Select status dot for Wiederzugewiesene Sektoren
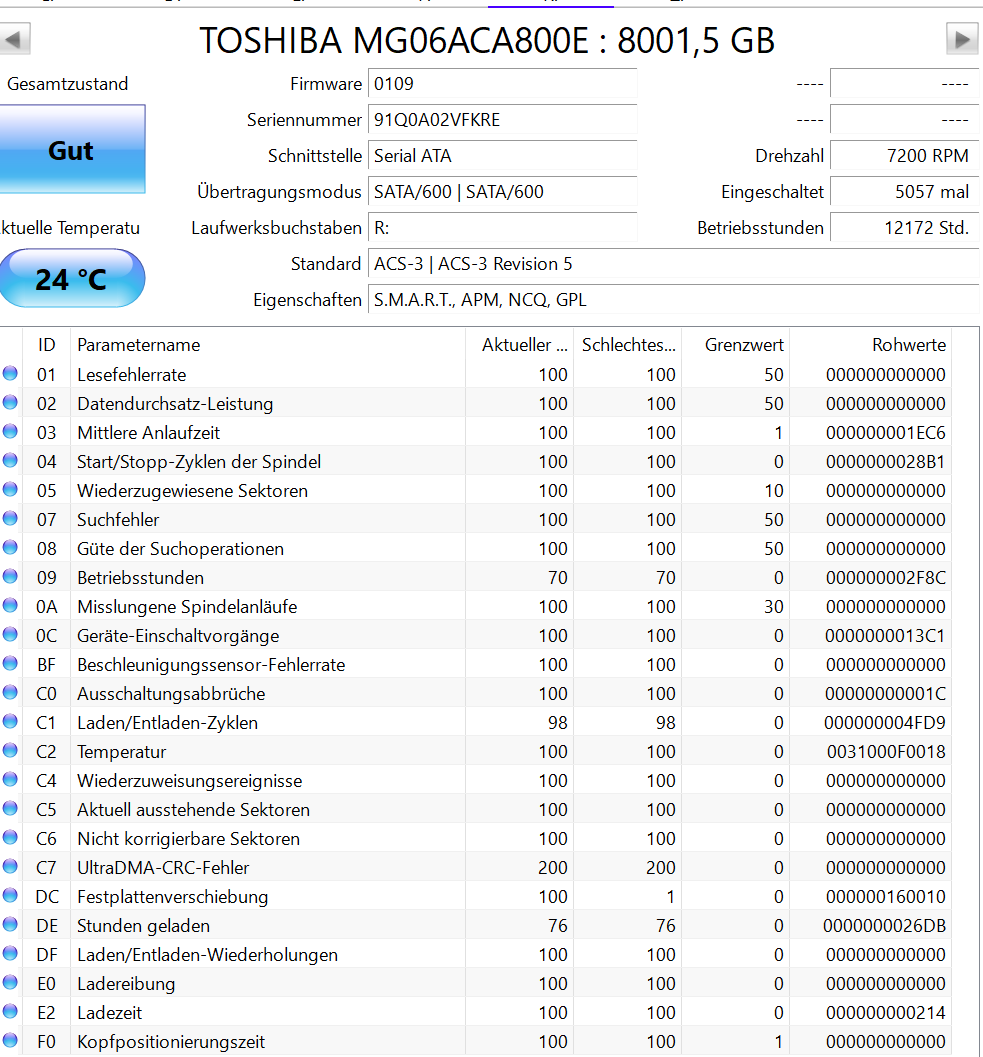Viewport: 983px width, 1057px height. (x=10, y=489)
